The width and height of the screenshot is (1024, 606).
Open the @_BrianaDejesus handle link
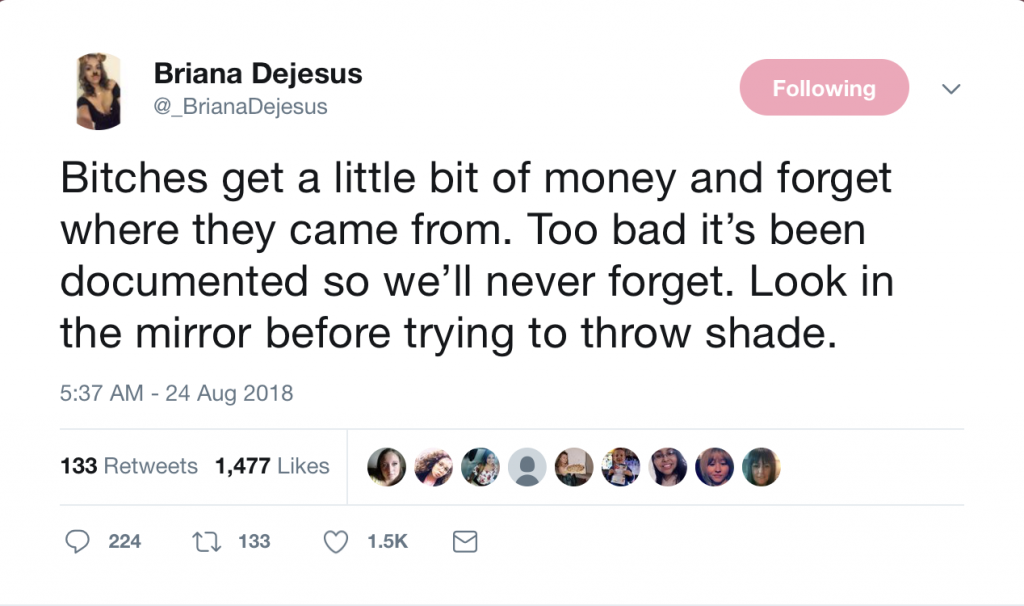[x=240, y=106]
